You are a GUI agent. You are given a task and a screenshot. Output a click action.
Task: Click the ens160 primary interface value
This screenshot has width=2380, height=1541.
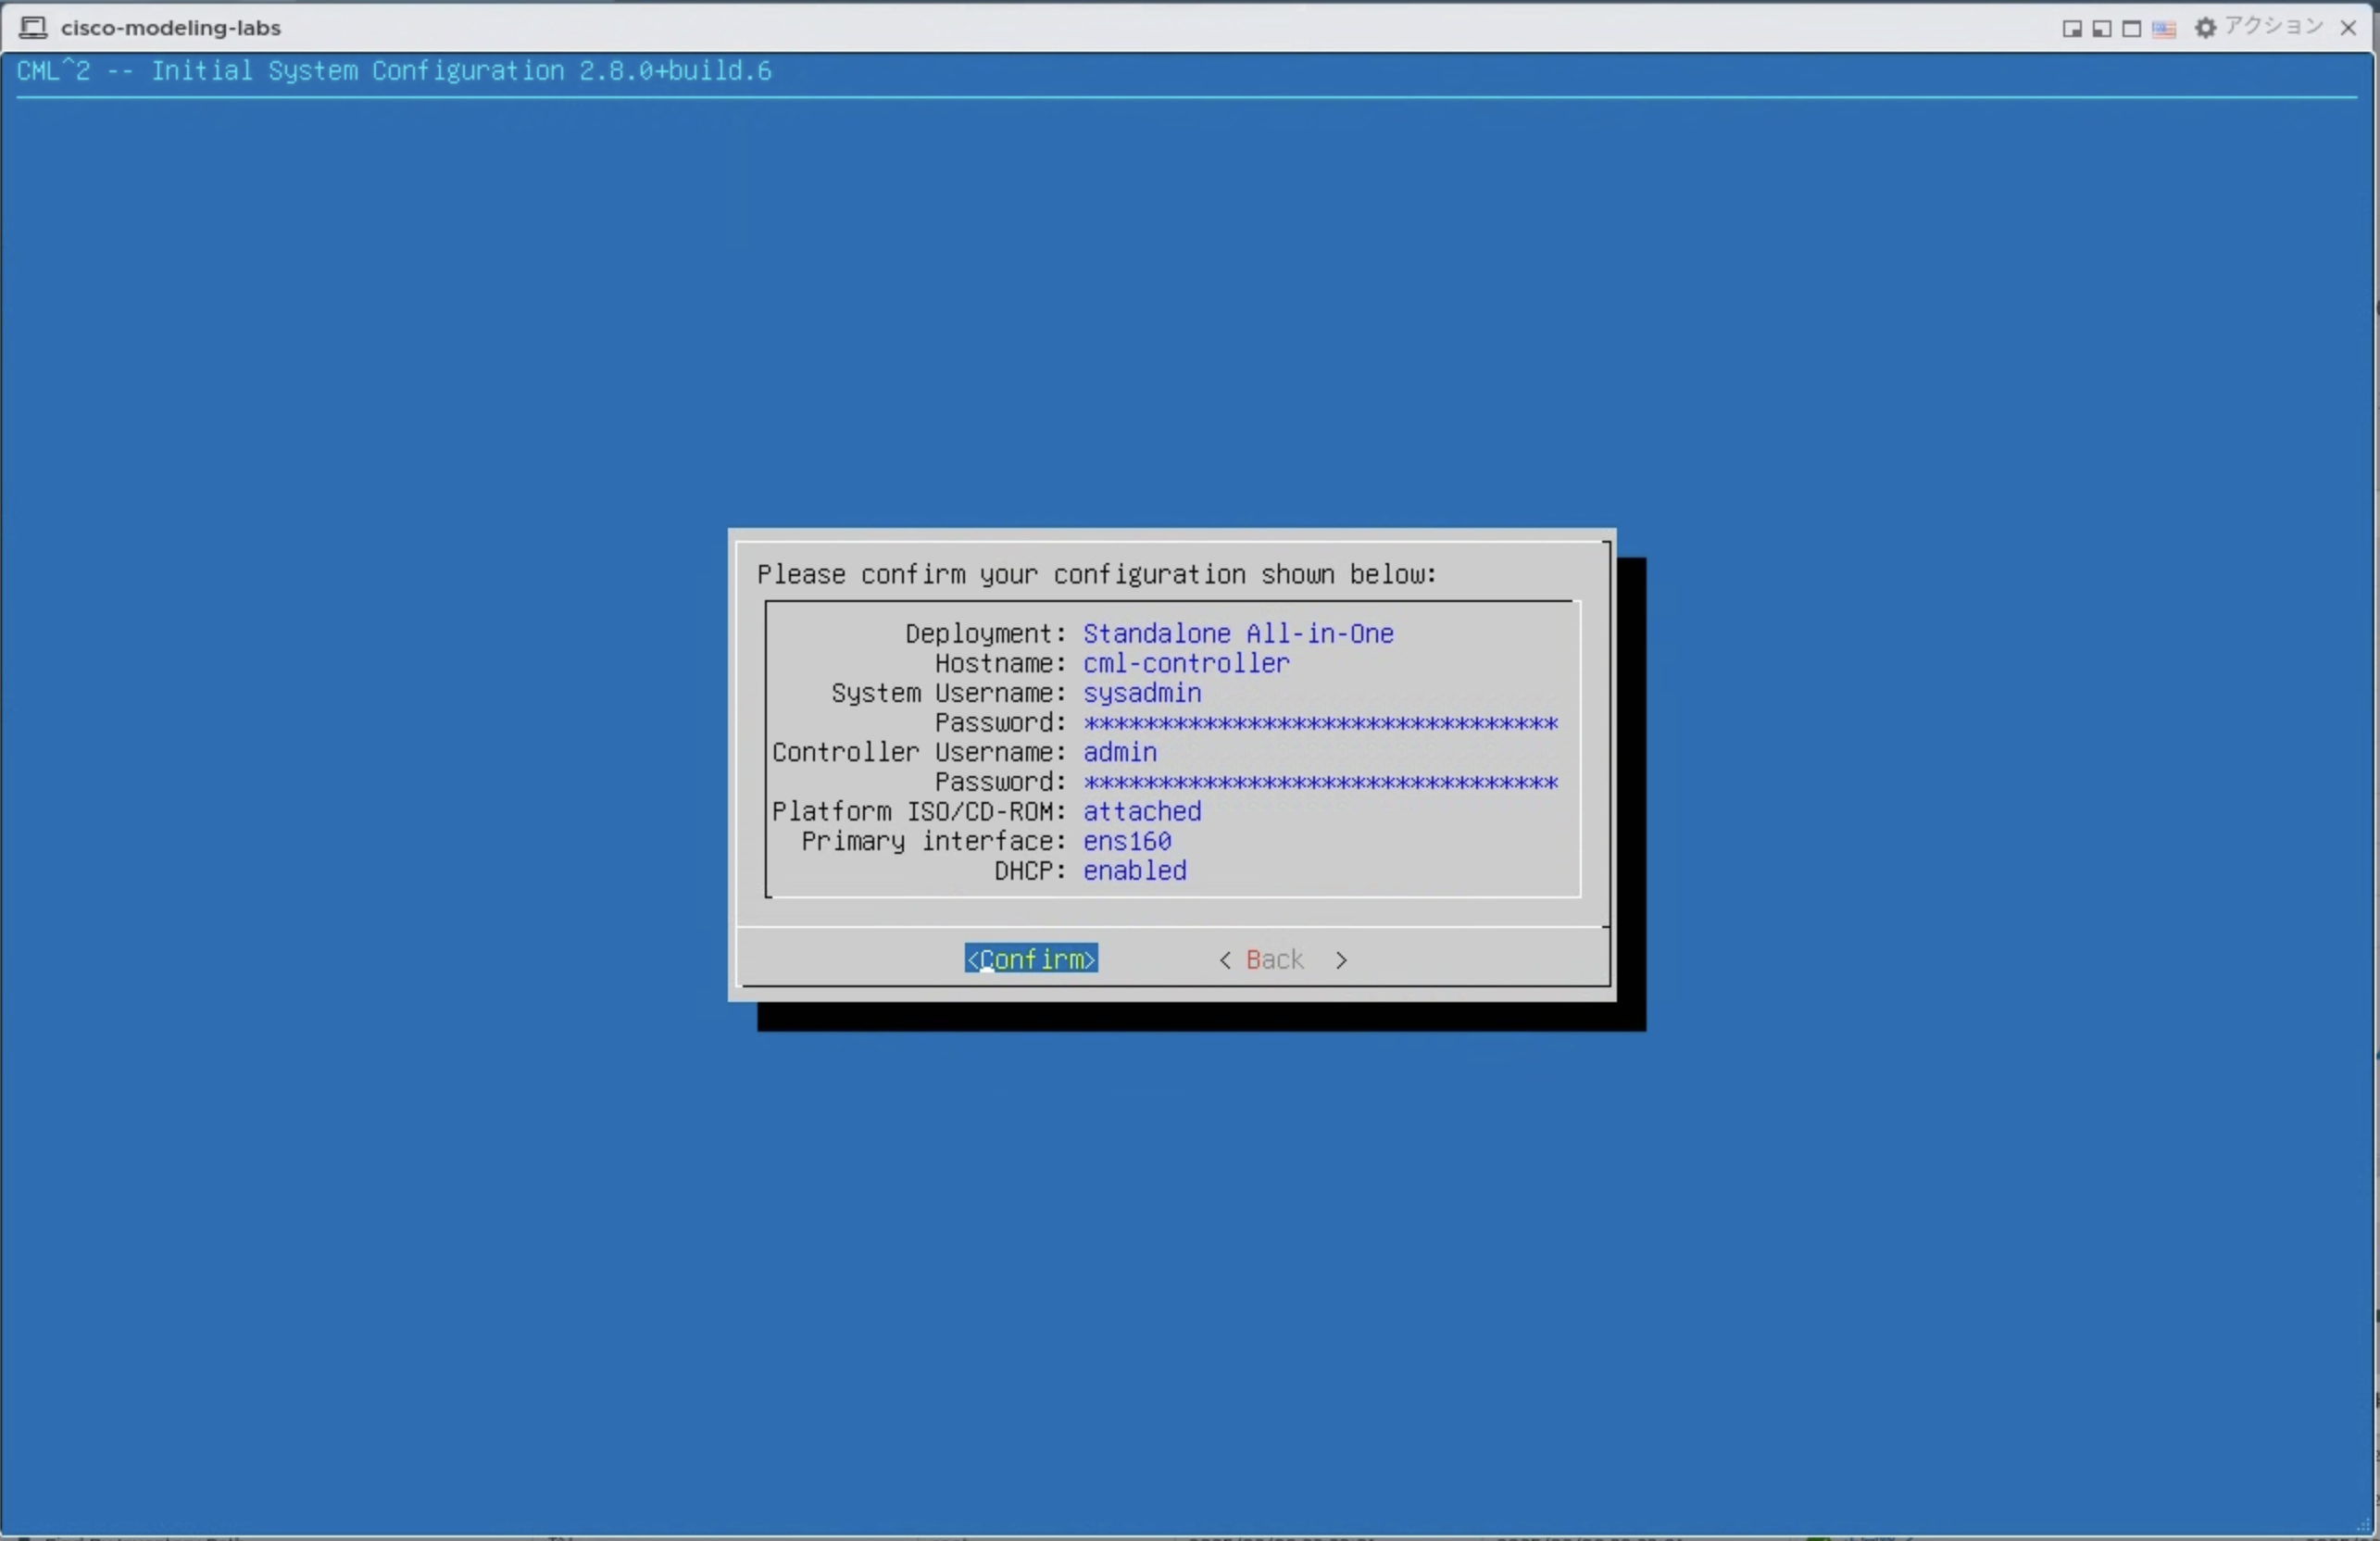pos(1127,841)
